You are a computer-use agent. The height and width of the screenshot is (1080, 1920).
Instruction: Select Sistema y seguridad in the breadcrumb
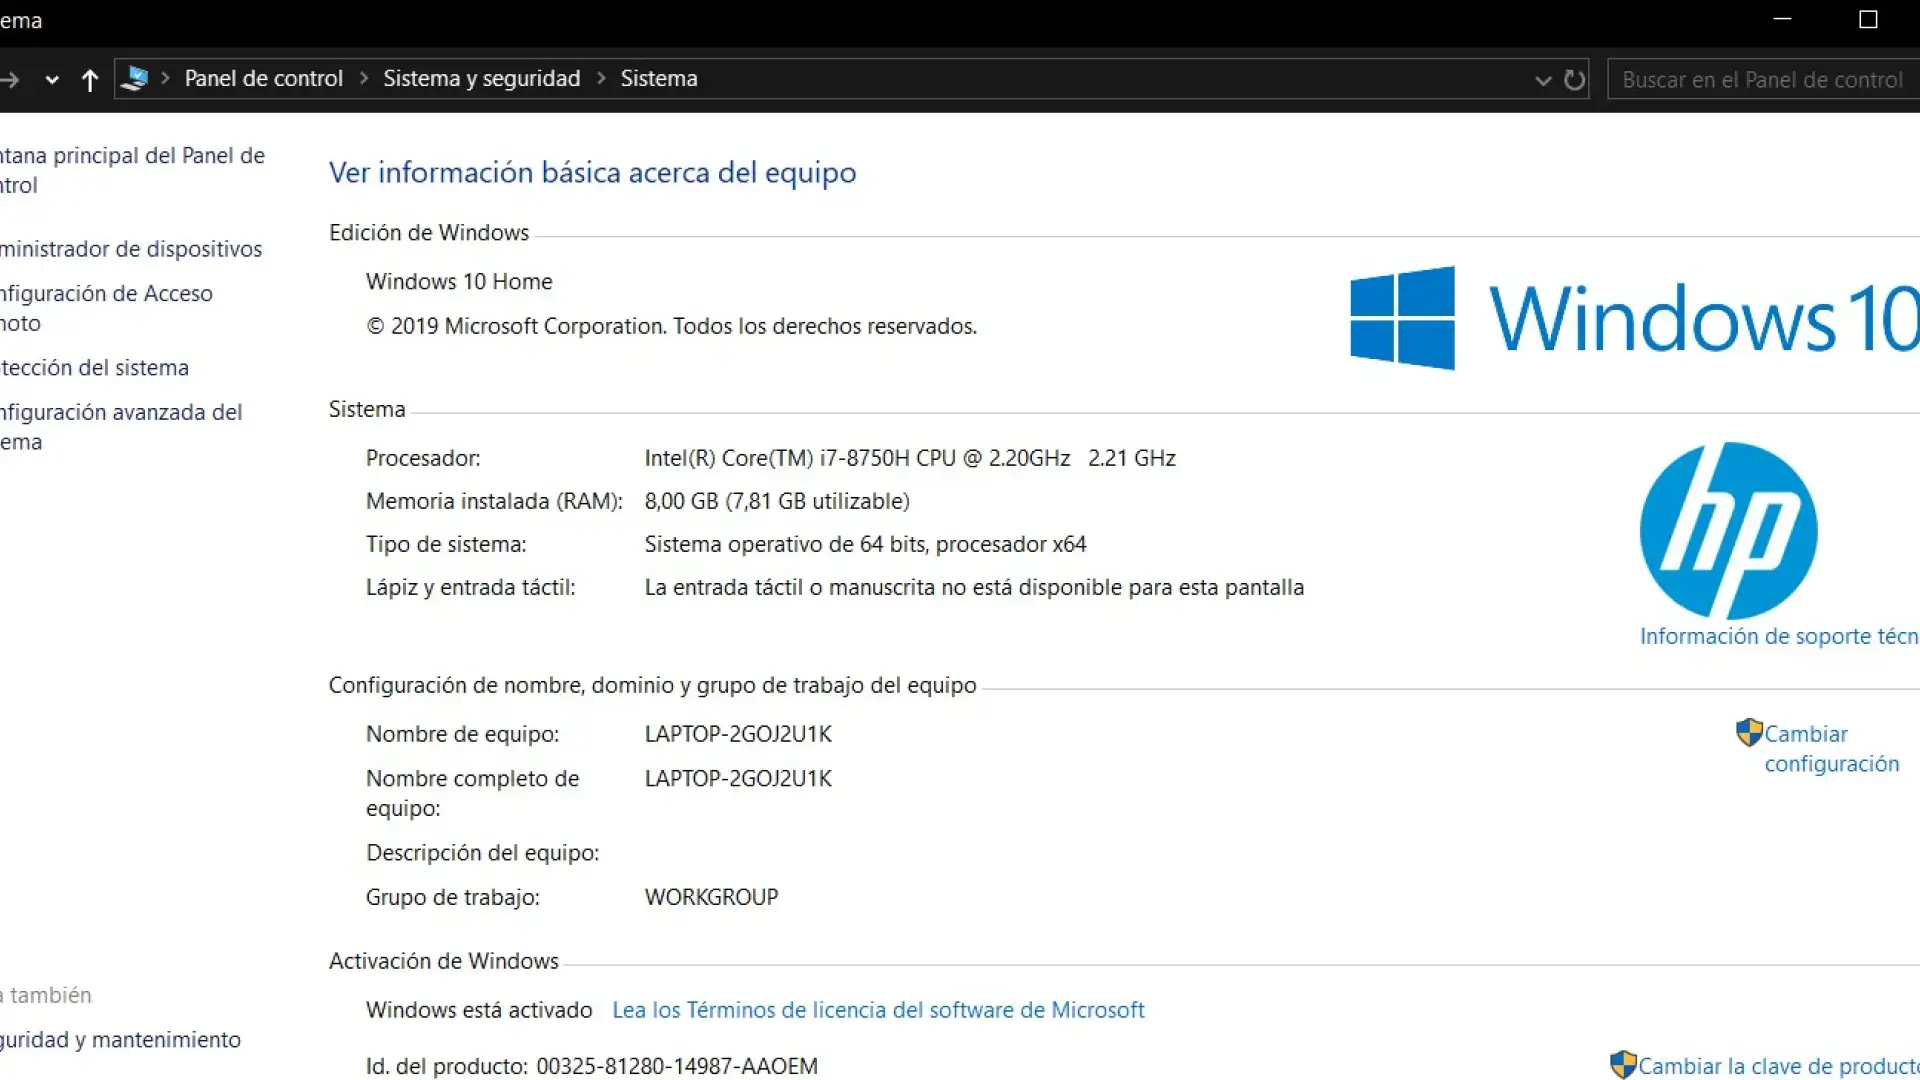[481, 78]
